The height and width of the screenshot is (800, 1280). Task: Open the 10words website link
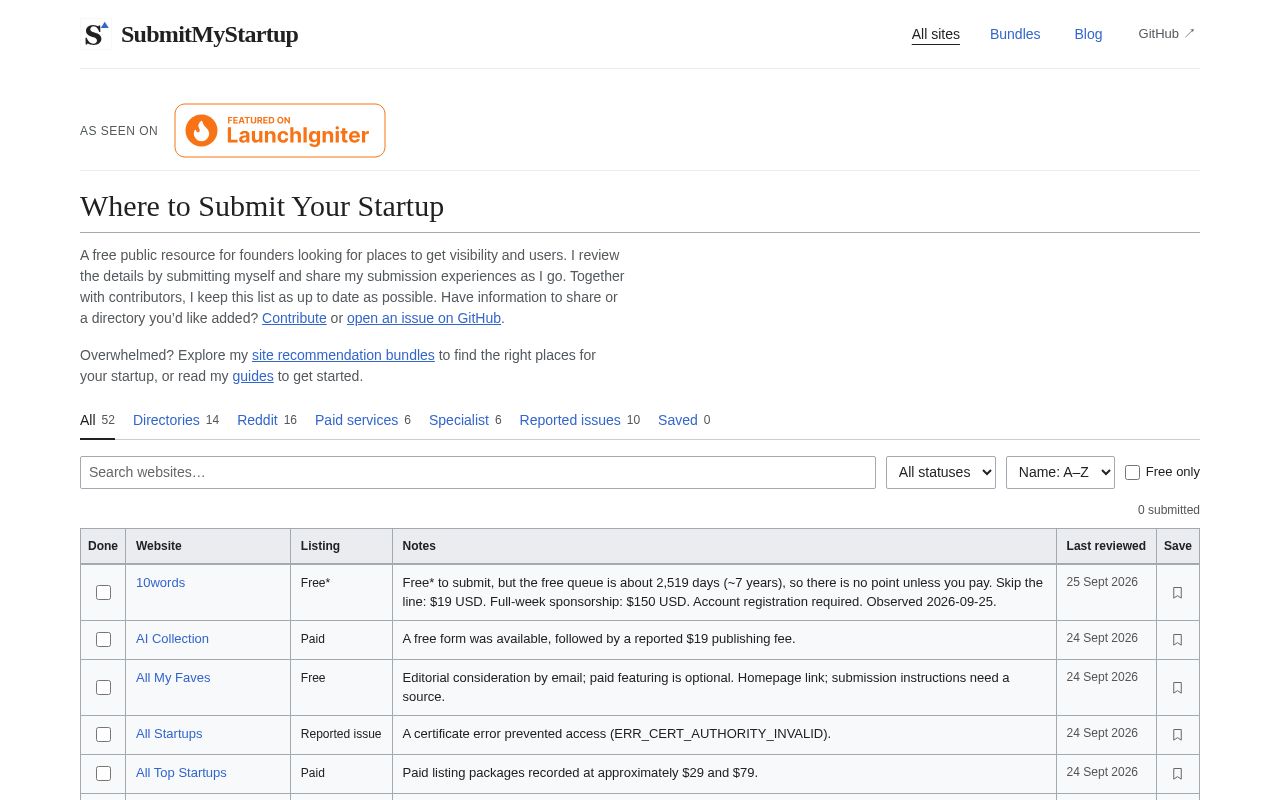tap(160, 582)
